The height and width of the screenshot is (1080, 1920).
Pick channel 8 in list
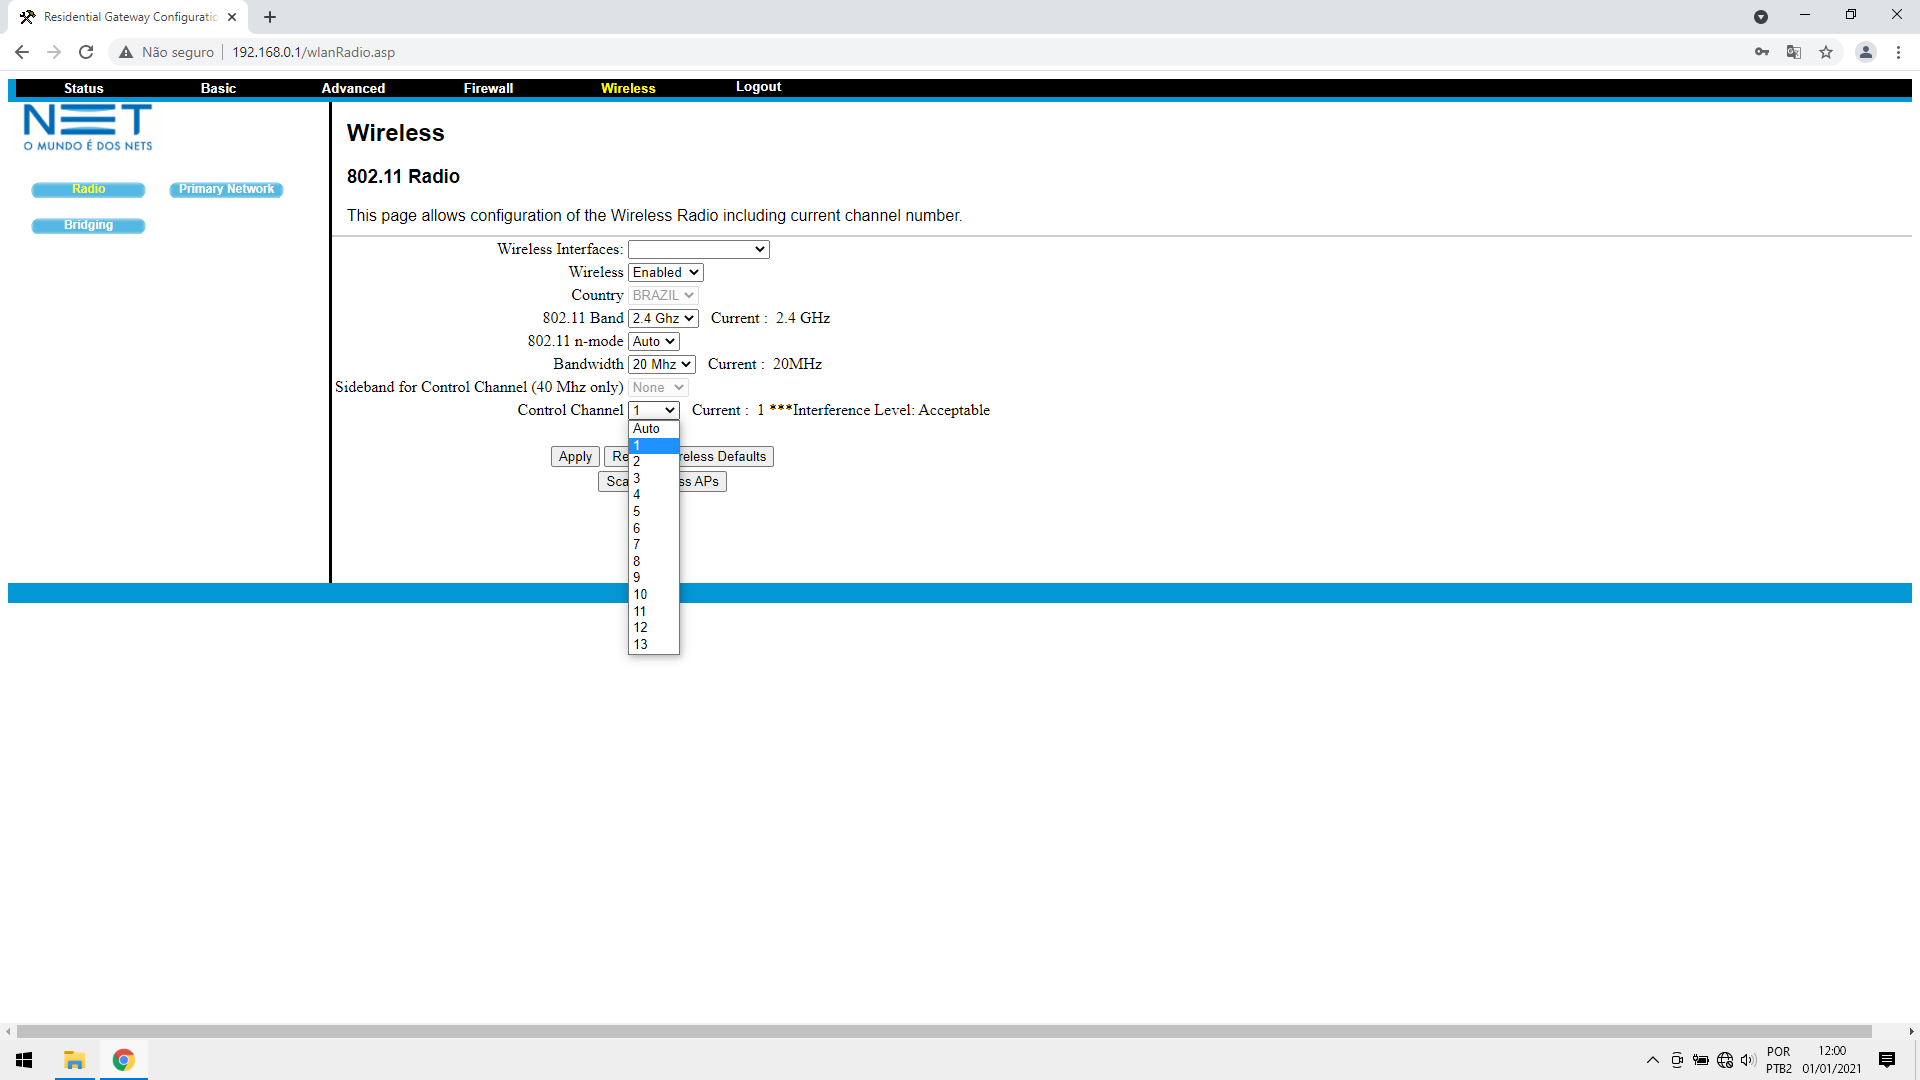click(x=654, y=561)
